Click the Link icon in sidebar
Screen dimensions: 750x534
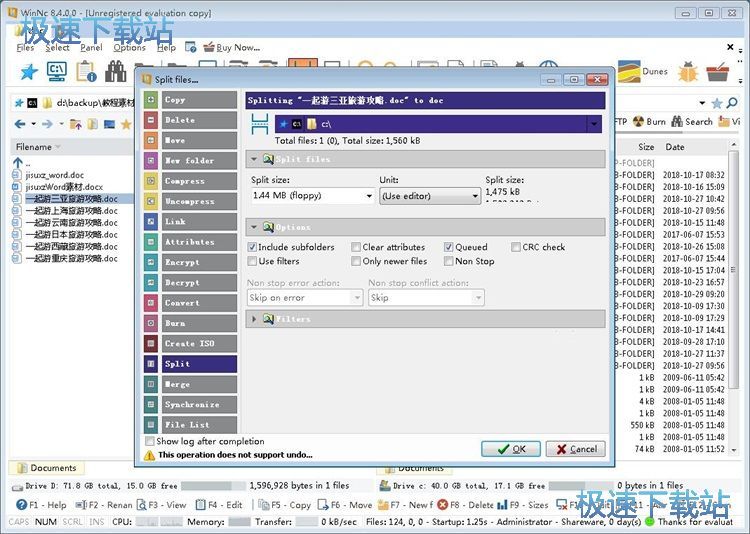151,221
